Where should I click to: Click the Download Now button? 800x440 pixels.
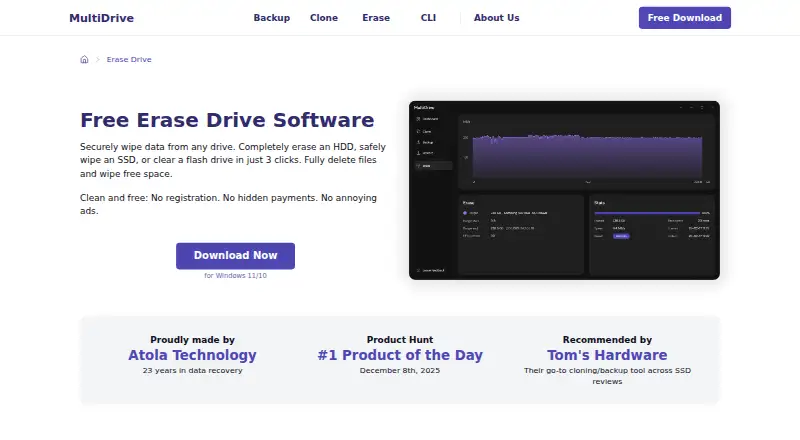pos(235,256)
